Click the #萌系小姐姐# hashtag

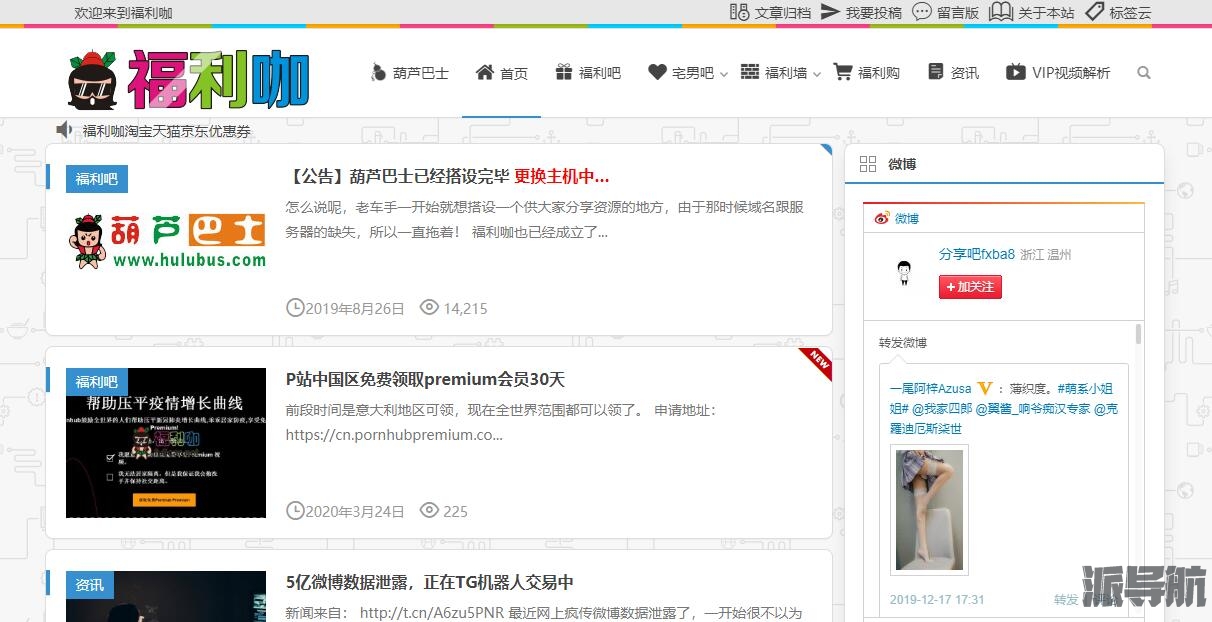point(1001,398)
